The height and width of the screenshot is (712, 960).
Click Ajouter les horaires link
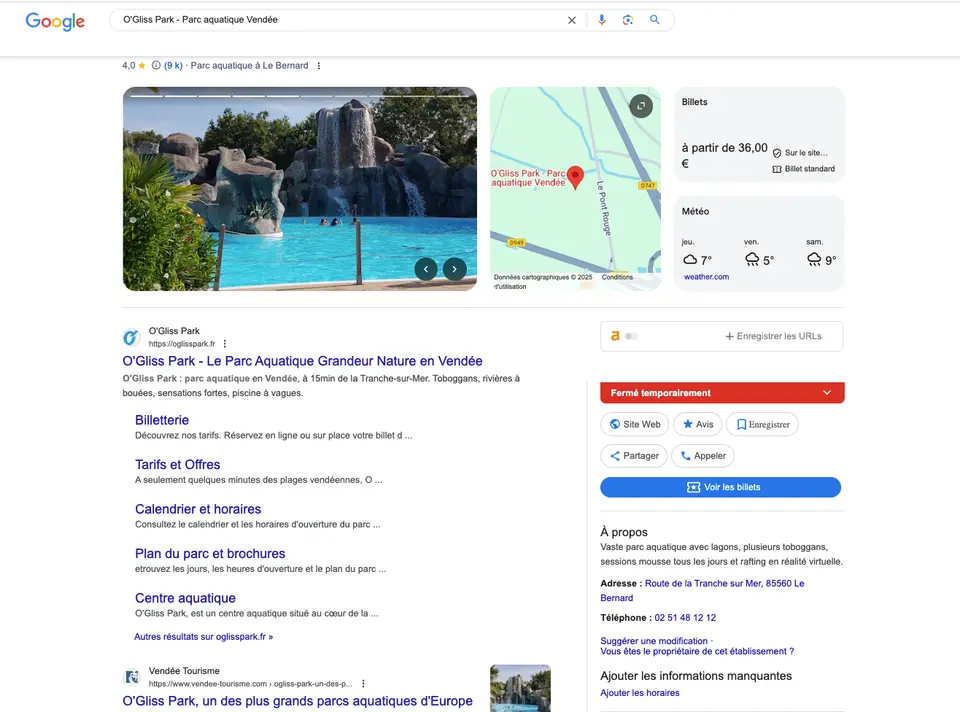point(640,693)
